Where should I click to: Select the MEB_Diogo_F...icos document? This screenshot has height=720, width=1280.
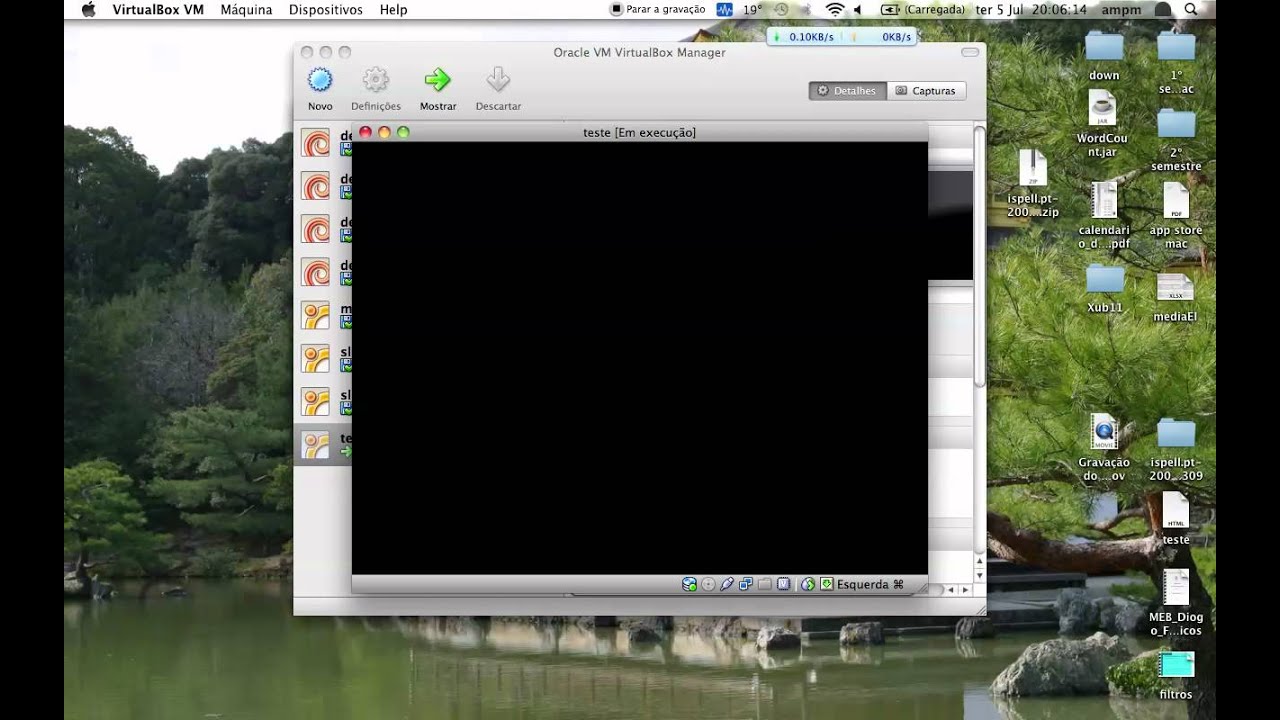point(1176,602)
